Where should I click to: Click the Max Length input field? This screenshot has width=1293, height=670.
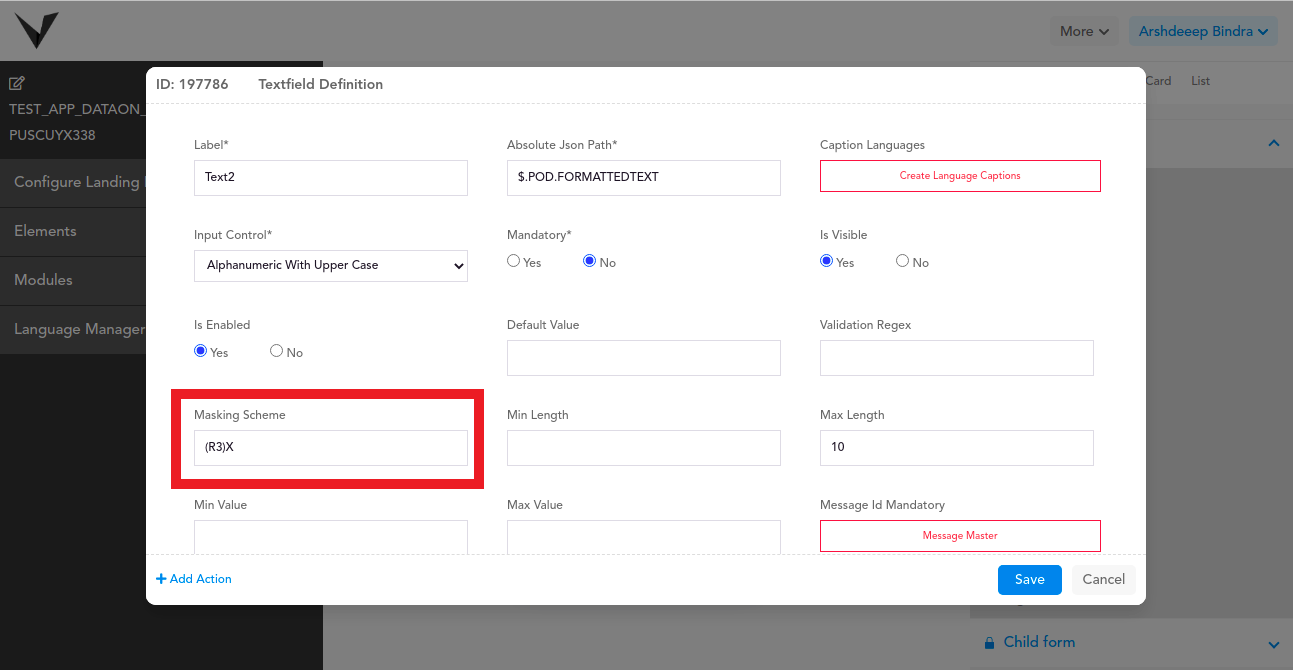point(956,448)
